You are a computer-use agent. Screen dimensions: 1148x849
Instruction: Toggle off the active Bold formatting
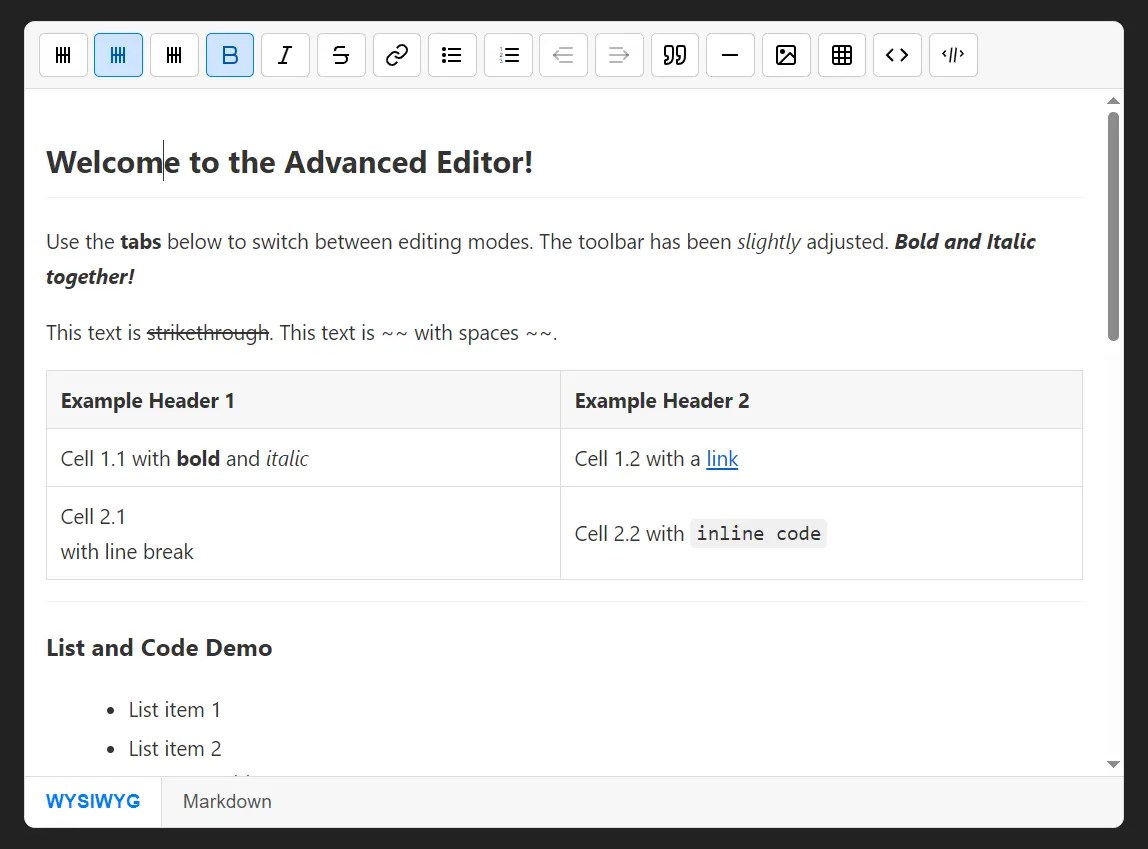click(230, 55)
